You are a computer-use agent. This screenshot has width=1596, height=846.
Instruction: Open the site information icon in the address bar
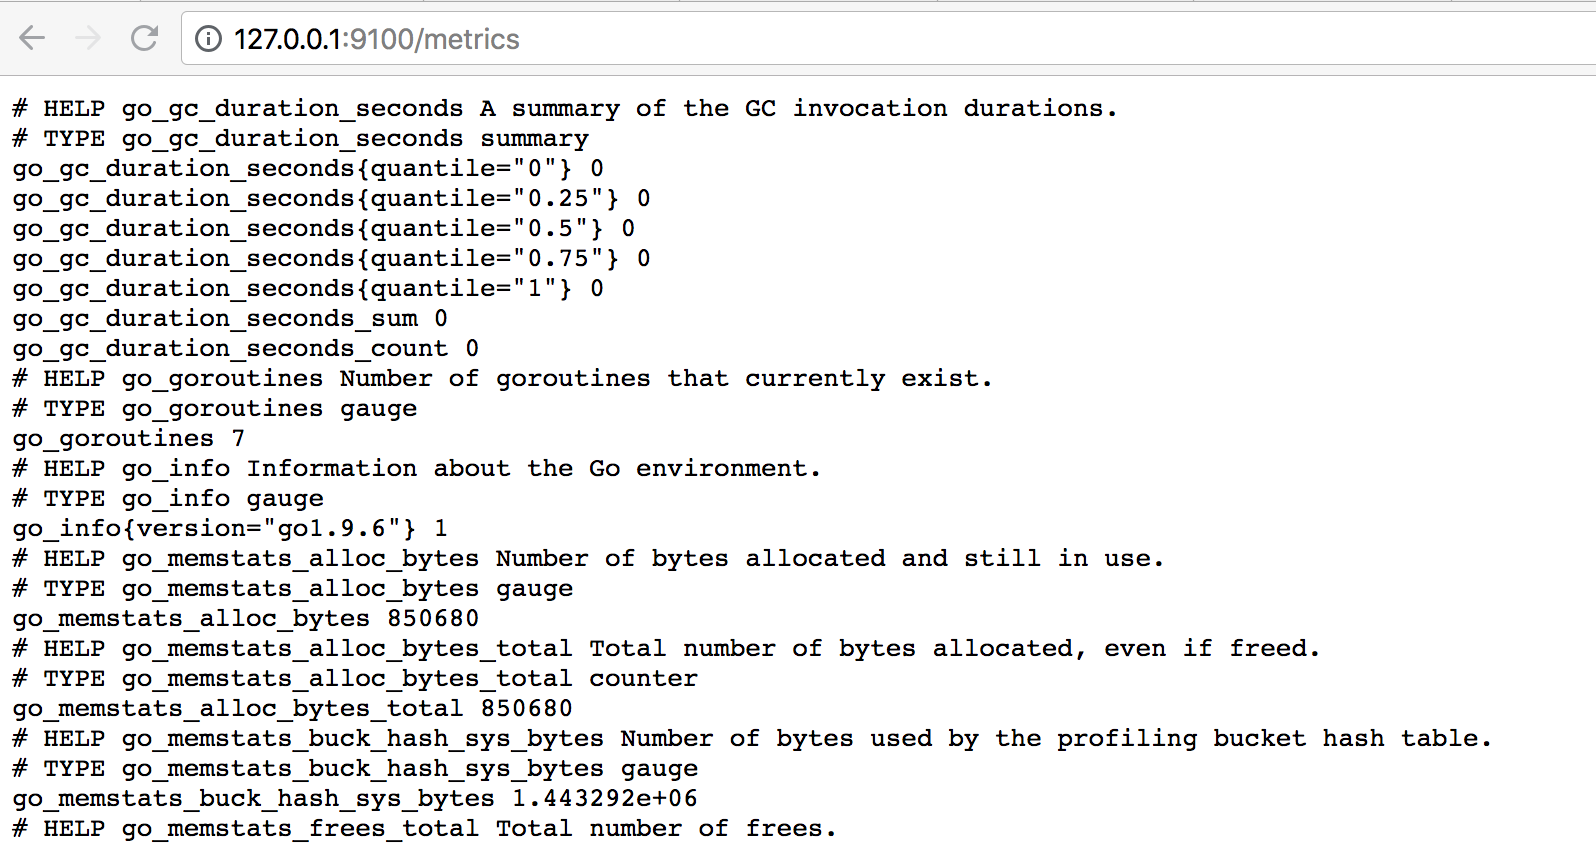208,39
